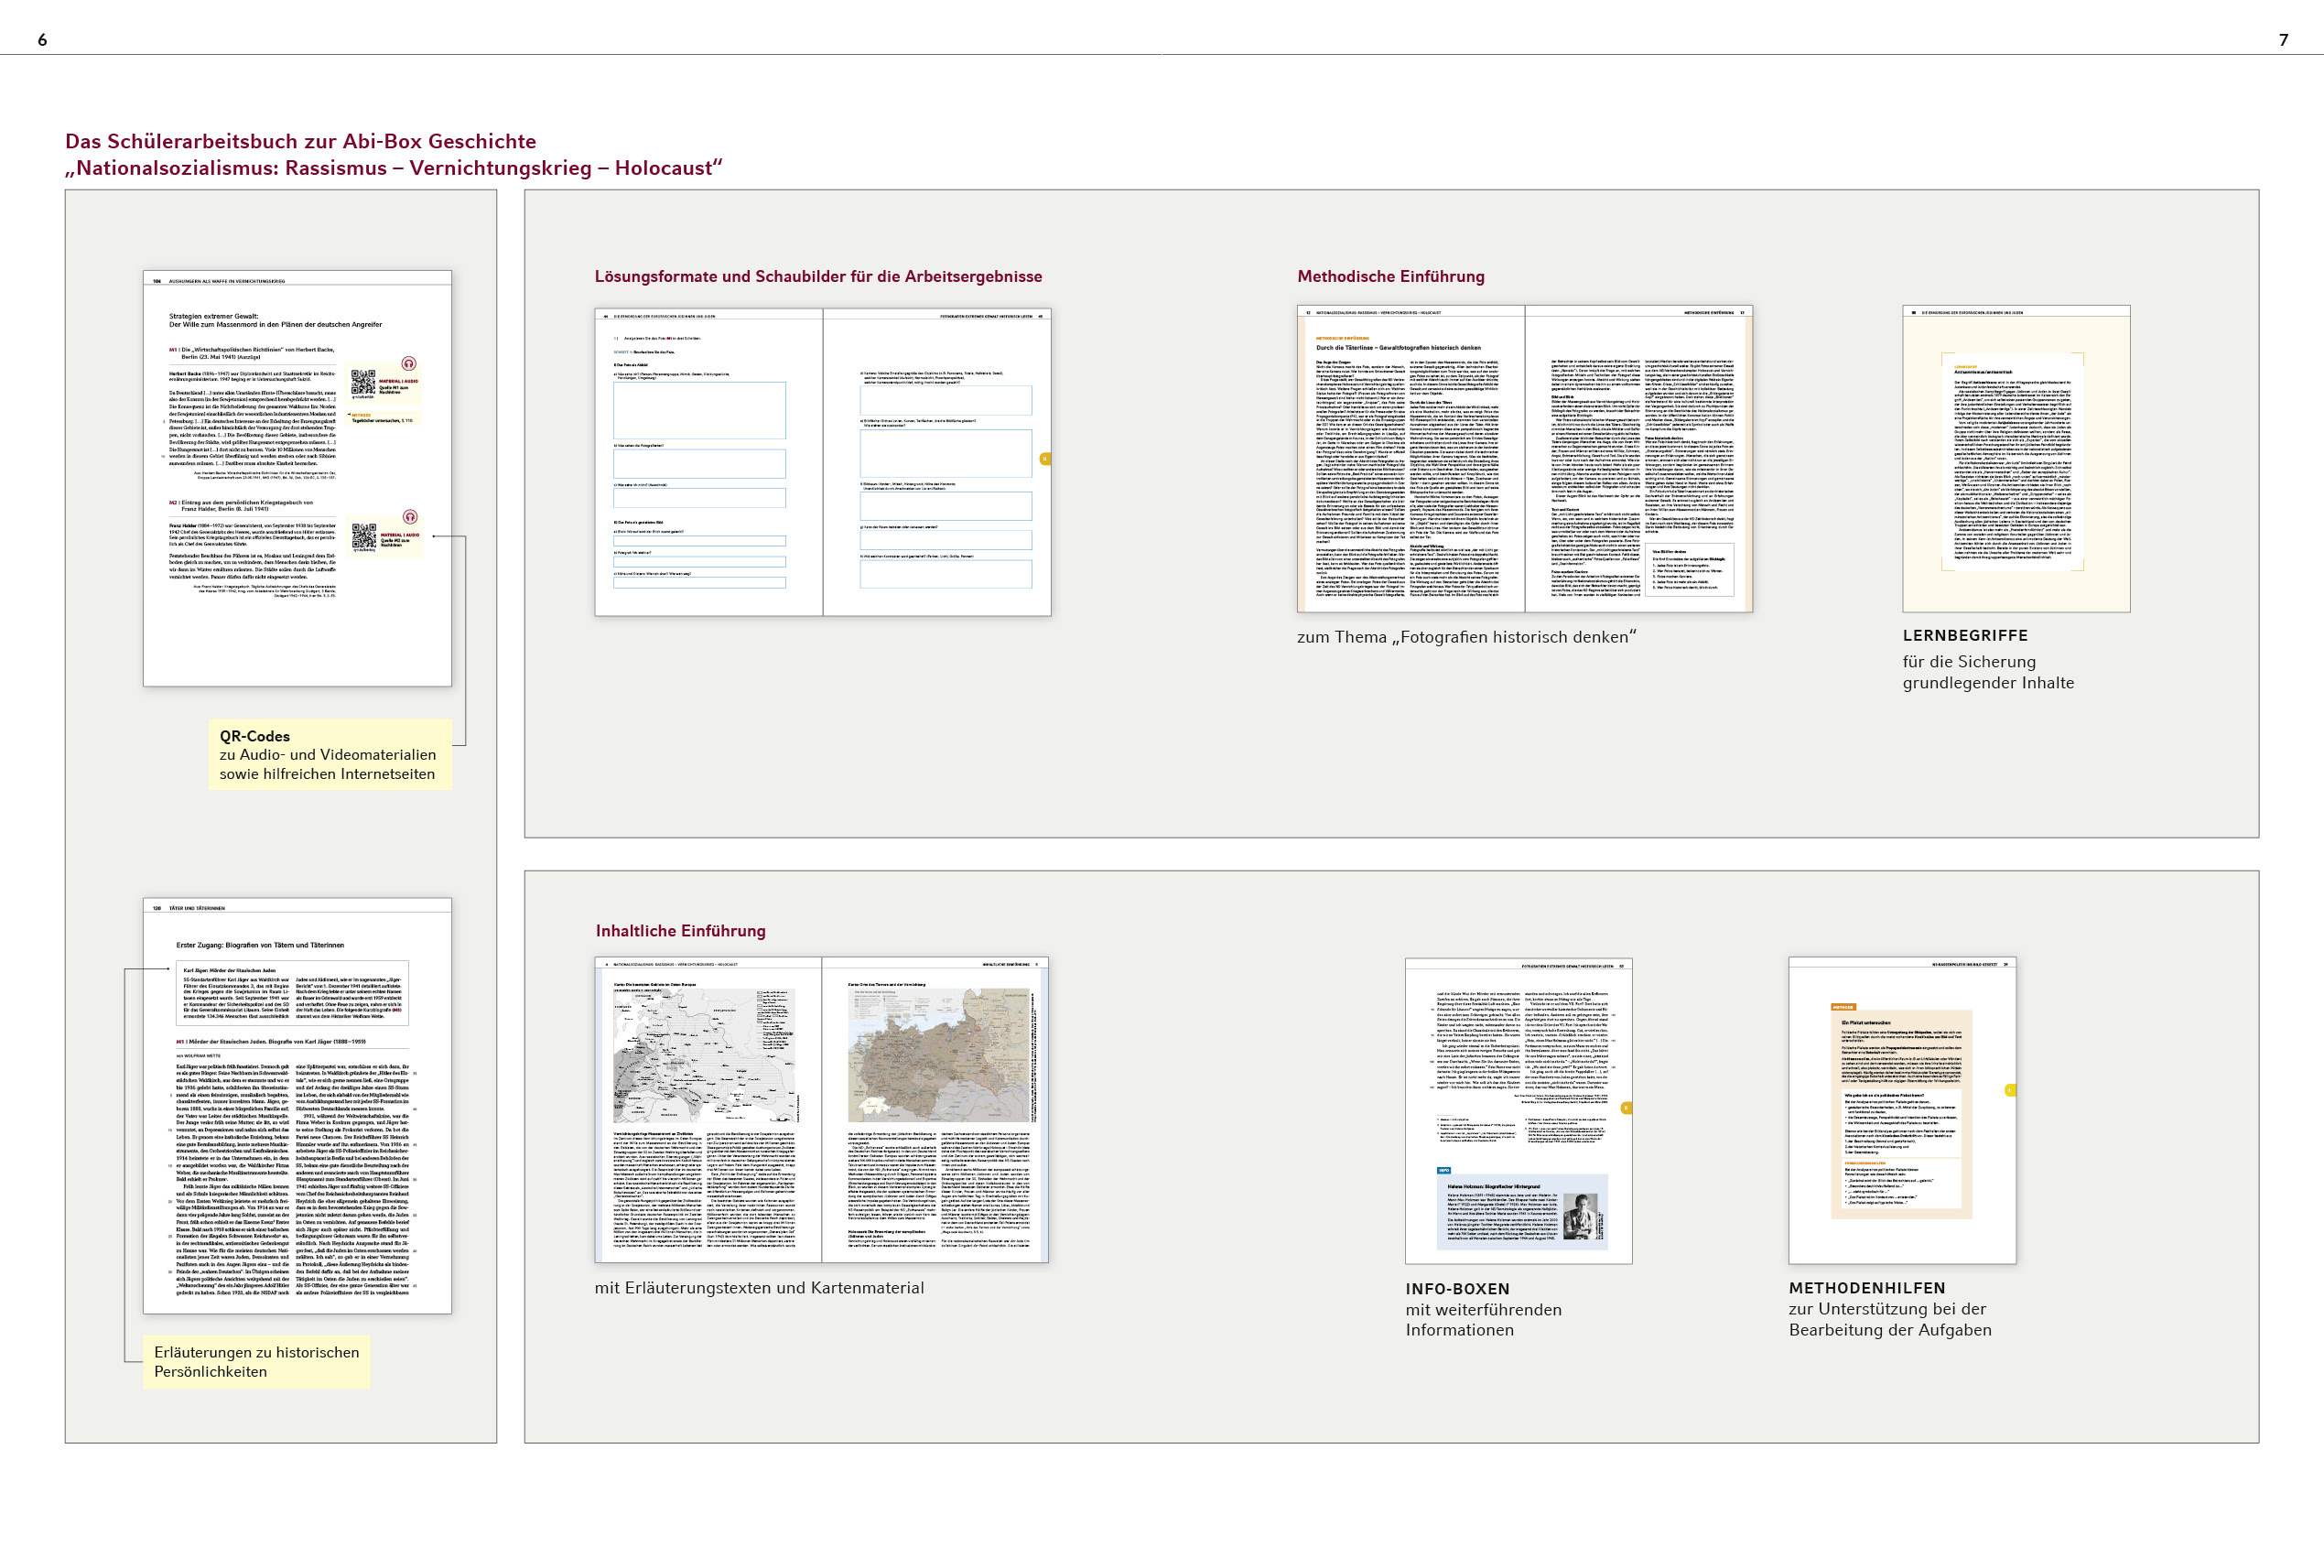Open the 'Fotografien historisch denken' spread thumbnail
Viewport: 2324px width, 1568px height.
(1524, 458)
